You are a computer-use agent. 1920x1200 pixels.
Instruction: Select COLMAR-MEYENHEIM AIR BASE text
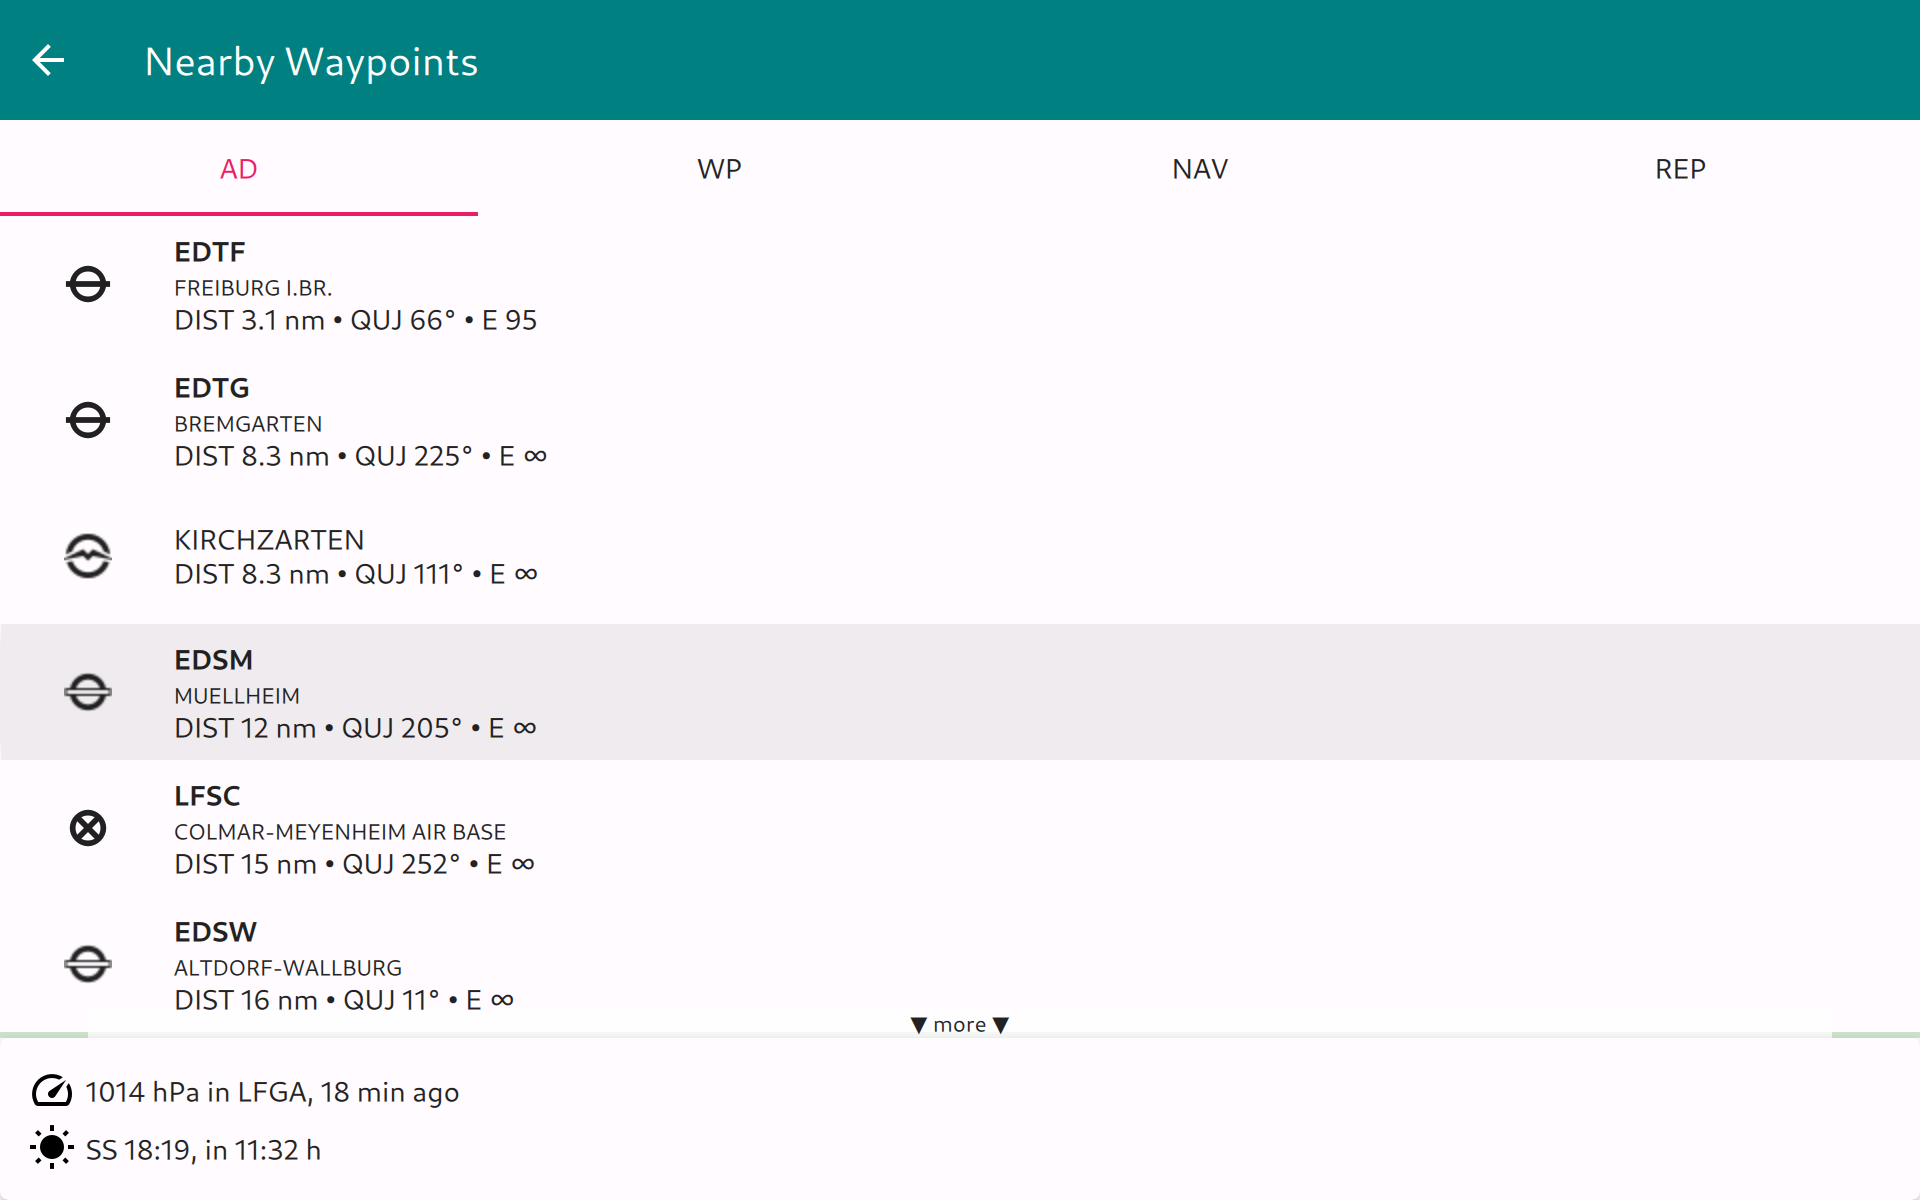[x=340, y=832]
